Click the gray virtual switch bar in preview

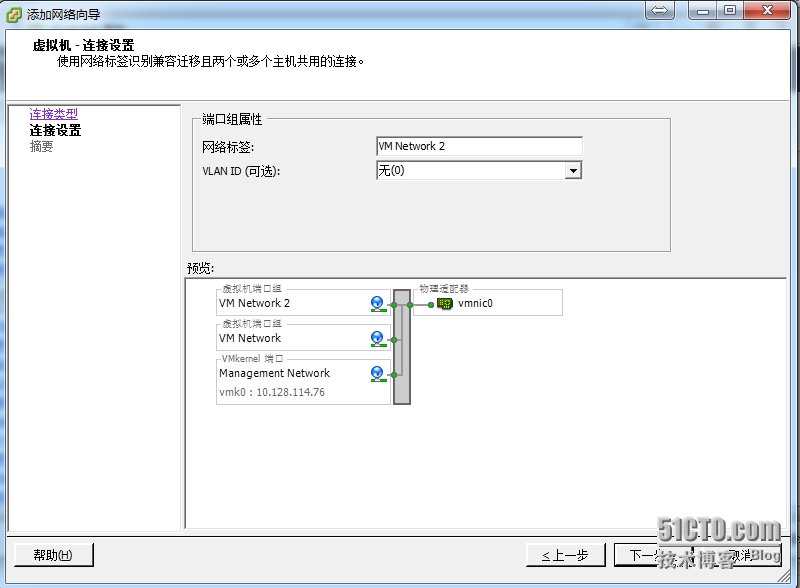click(x=402, y=347)
